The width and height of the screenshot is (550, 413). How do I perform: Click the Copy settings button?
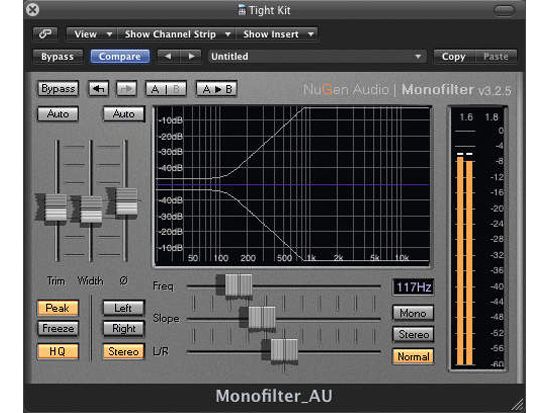454,56
